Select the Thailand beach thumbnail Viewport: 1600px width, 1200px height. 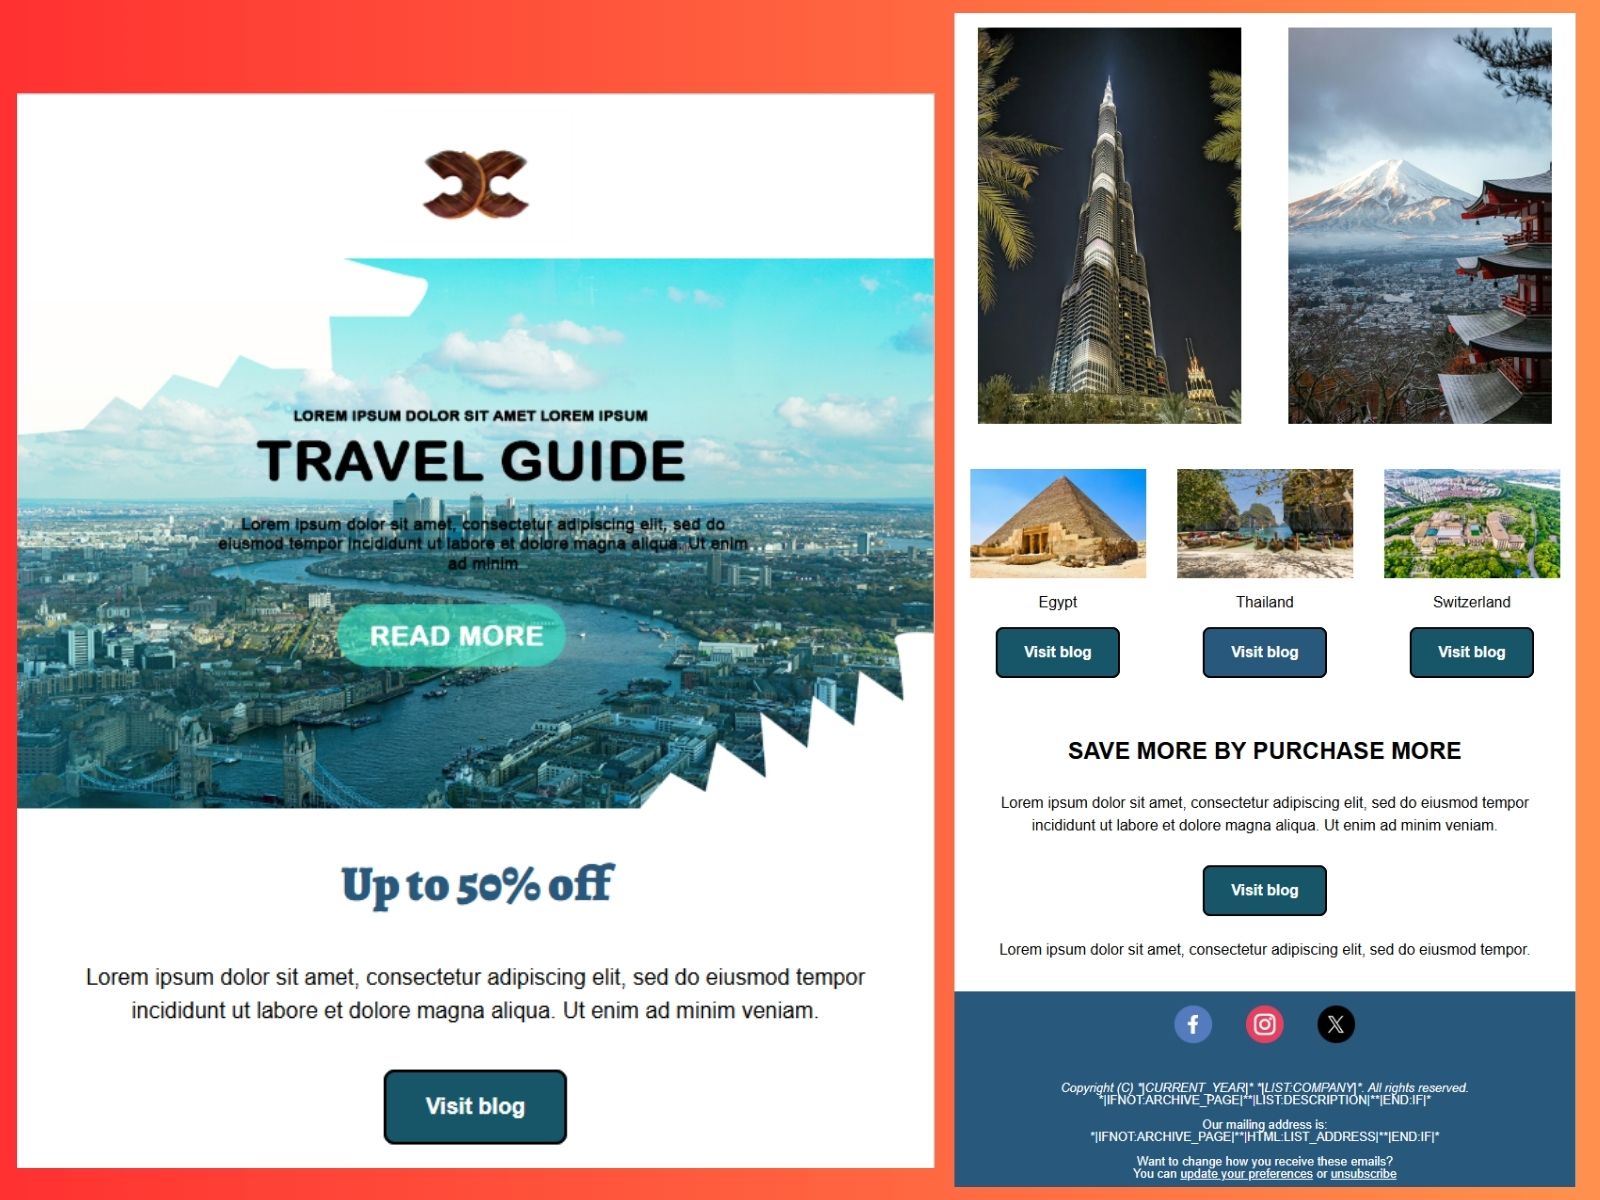pyautogui.click(x=1264, y=523)
